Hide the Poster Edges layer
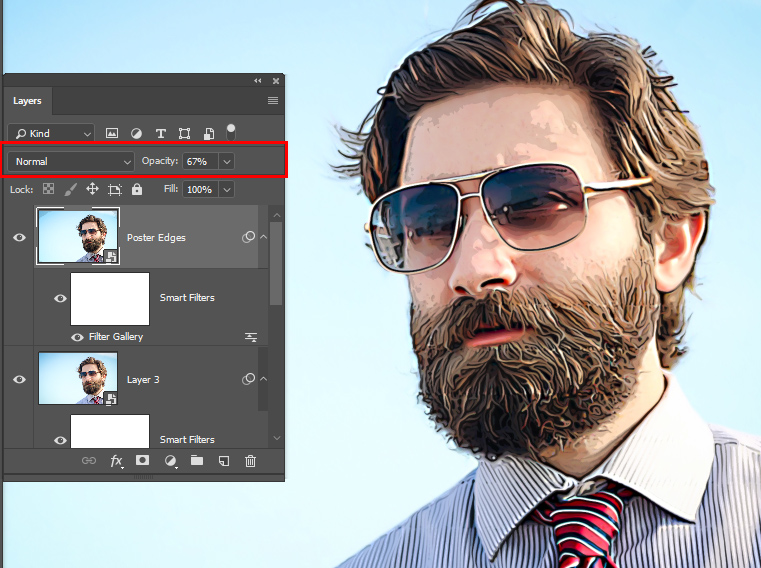 tap(19, 237)
